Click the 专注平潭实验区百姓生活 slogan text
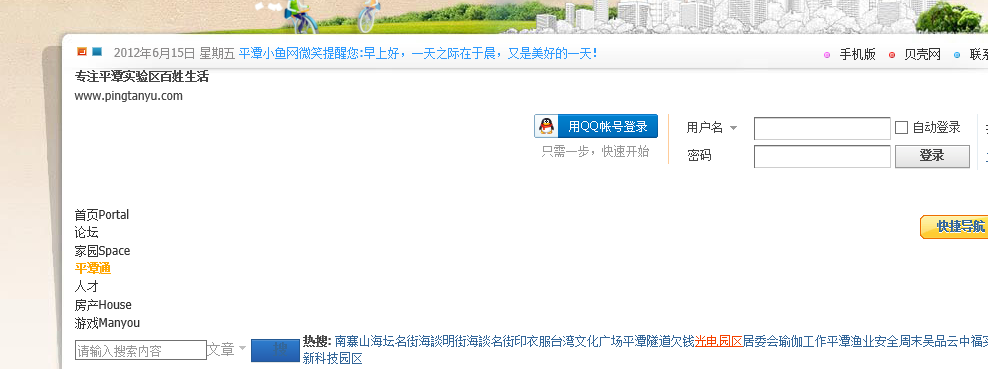This screenshot has height=369, width=988. click(141, 77)
